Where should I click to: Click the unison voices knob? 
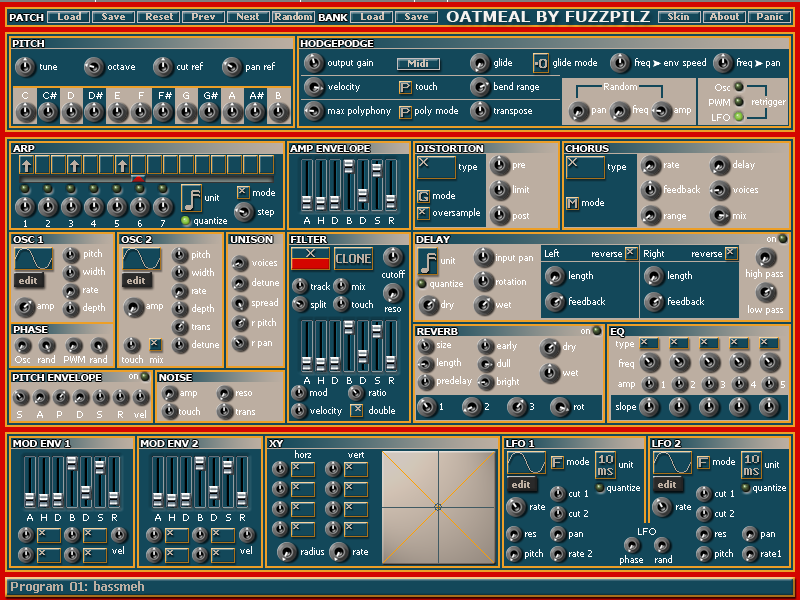tap(240, 263)
